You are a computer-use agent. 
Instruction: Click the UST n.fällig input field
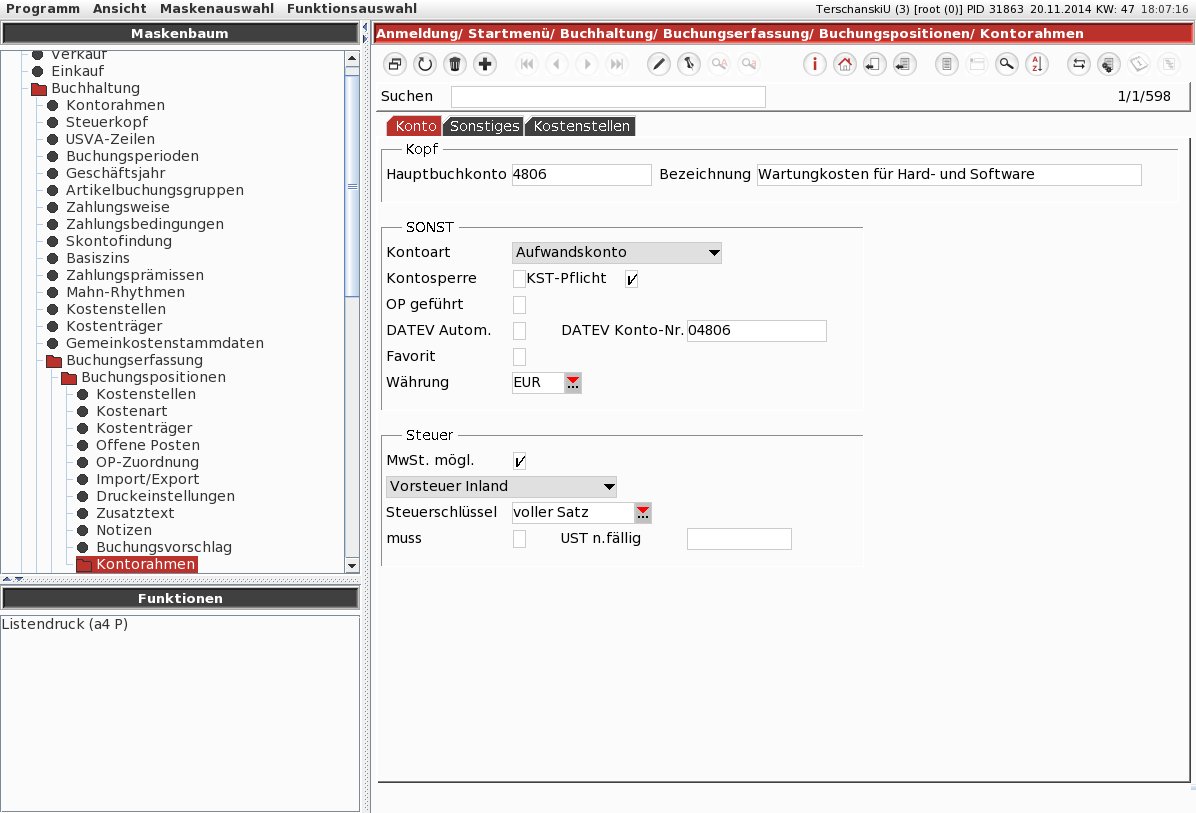(739, 539)
